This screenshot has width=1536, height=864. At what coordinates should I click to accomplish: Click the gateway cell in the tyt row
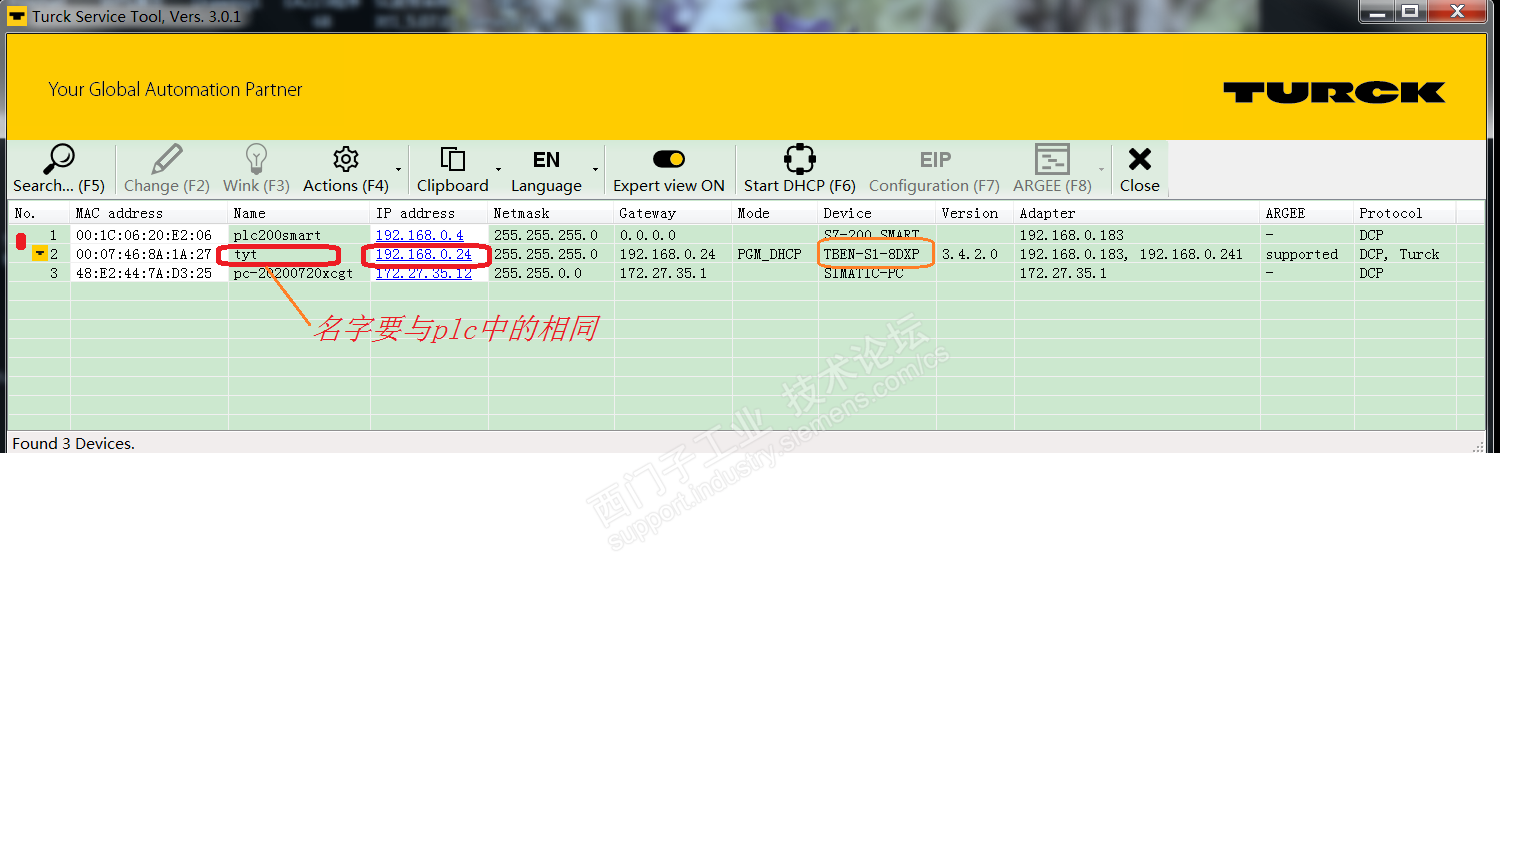[x=667, y=254]
